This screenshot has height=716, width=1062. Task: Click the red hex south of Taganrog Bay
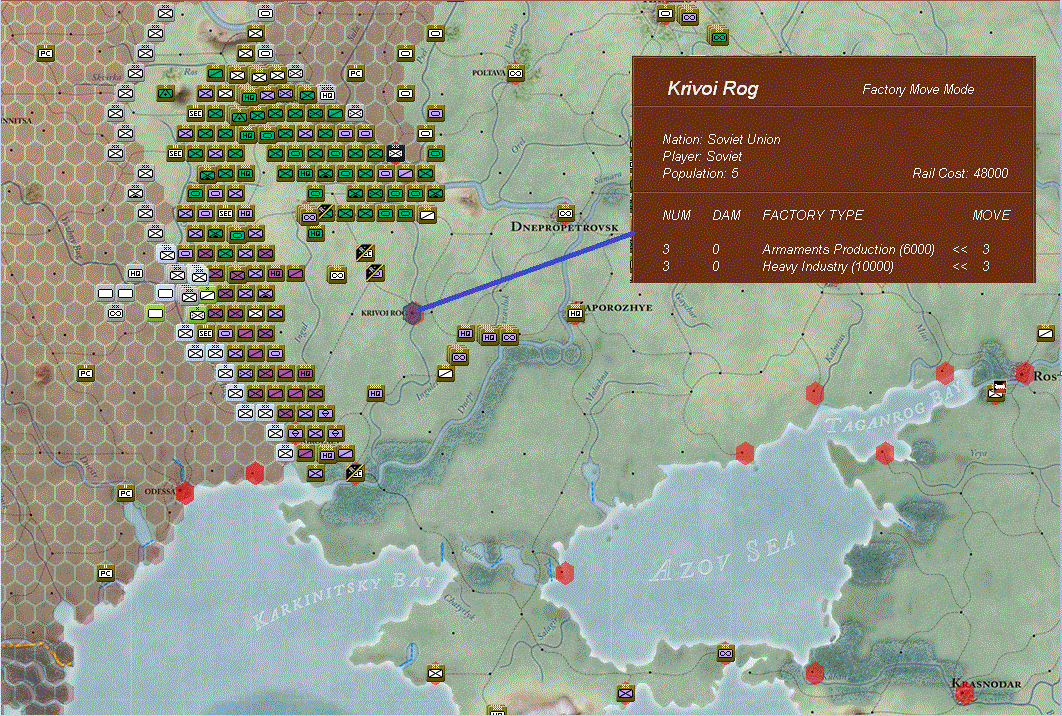[x=884, y=452]
